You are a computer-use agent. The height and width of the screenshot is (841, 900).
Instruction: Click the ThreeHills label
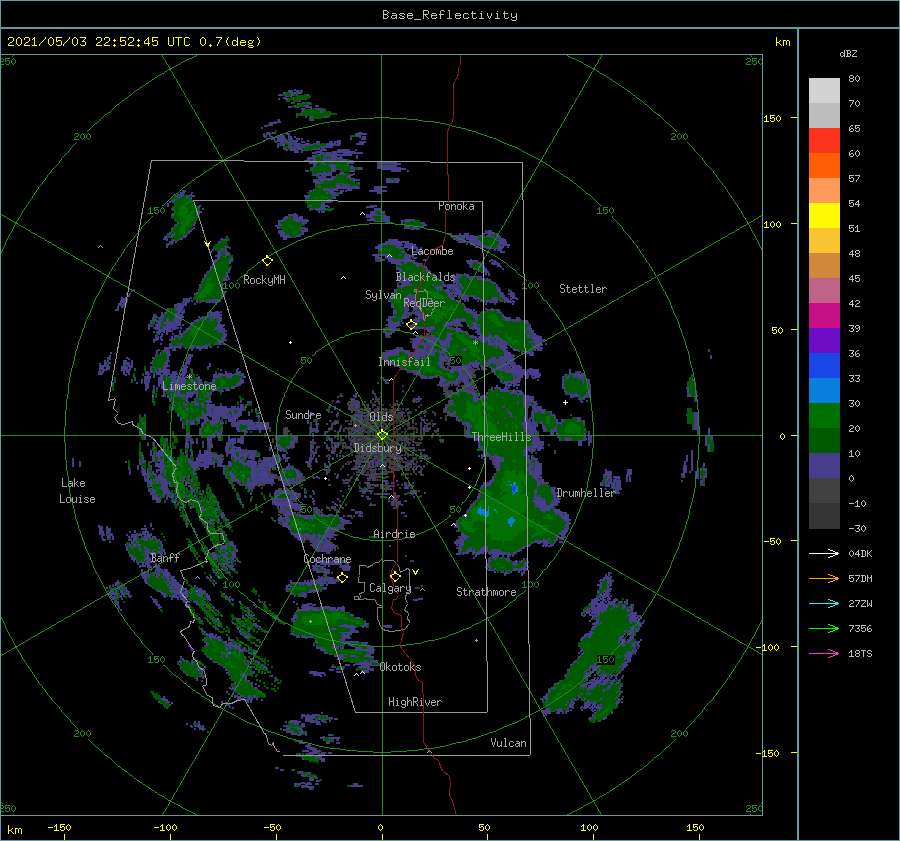[502, 437]
